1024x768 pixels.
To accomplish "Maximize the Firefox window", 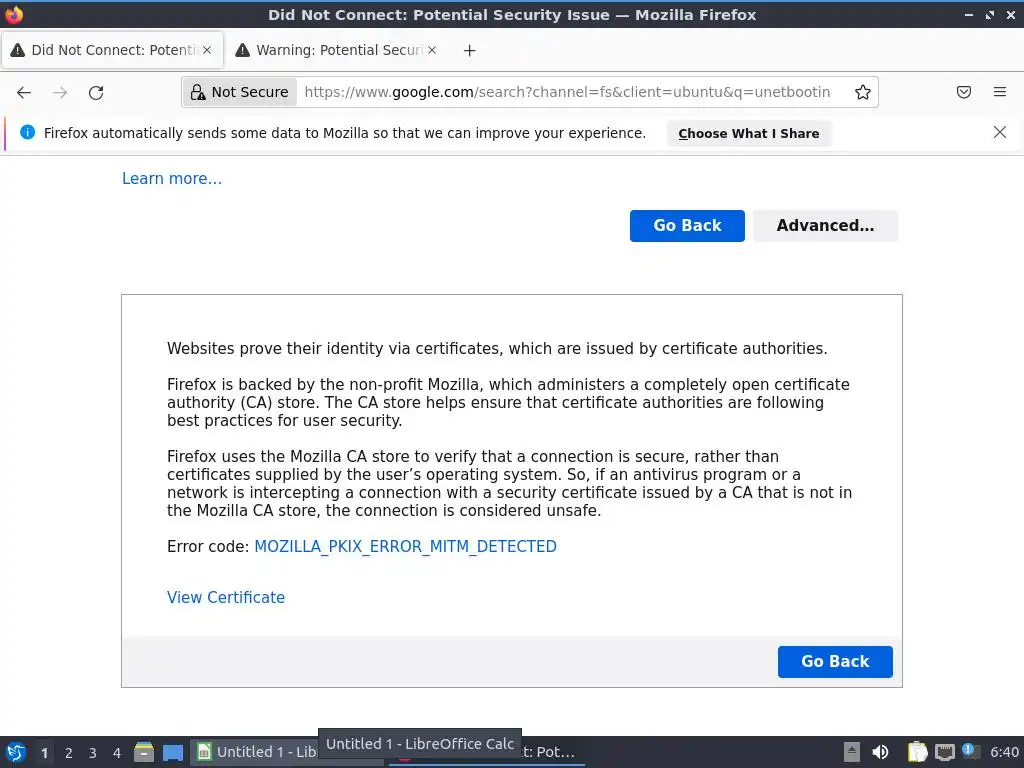I will (990, 14).
